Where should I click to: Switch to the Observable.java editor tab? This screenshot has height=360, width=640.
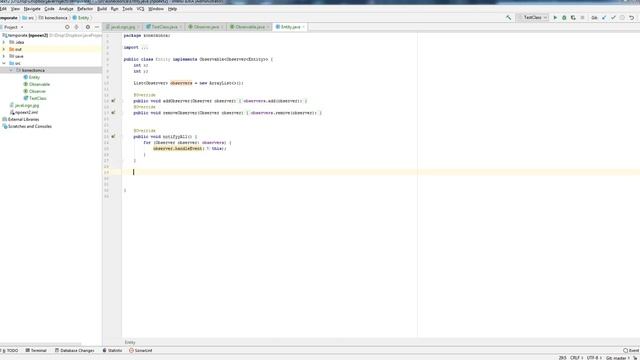[x=249, y=27]
